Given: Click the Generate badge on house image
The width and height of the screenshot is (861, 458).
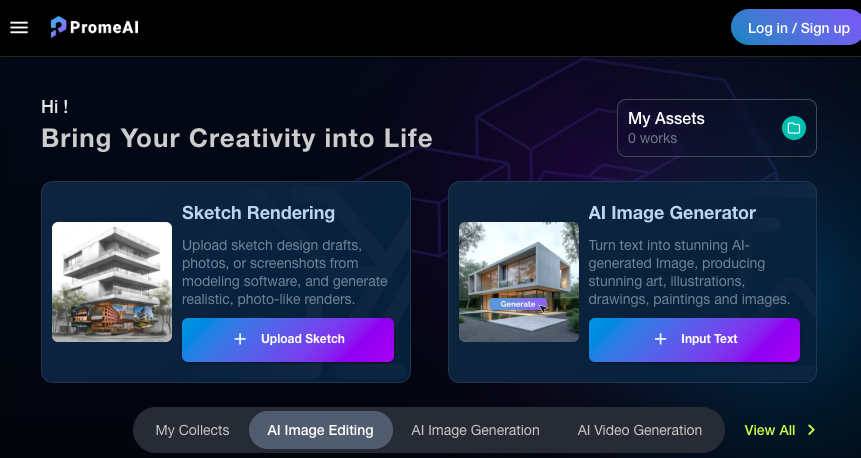Looking at the screenshot, I should 518,304.
